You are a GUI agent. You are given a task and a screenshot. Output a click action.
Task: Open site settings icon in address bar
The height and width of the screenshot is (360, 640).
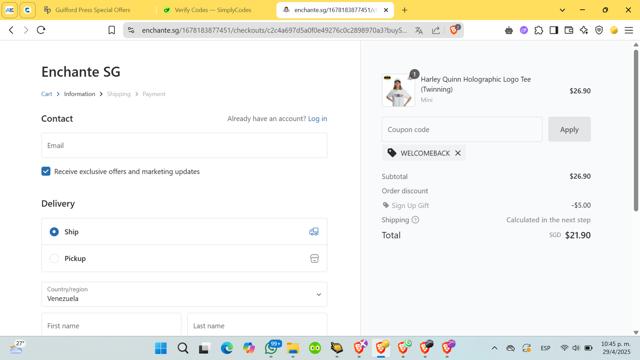tap(131, 30)
